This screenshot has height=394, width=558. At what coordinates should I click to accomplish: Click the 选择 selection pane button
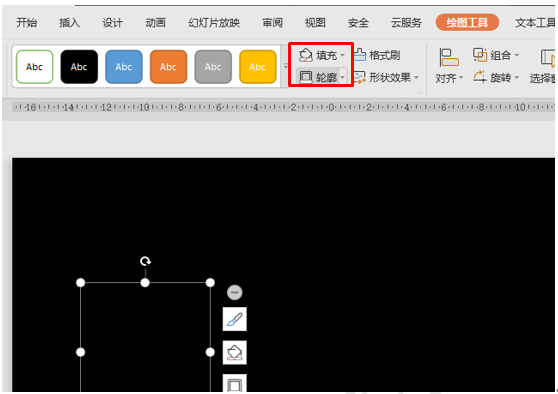tap(542, 66)
